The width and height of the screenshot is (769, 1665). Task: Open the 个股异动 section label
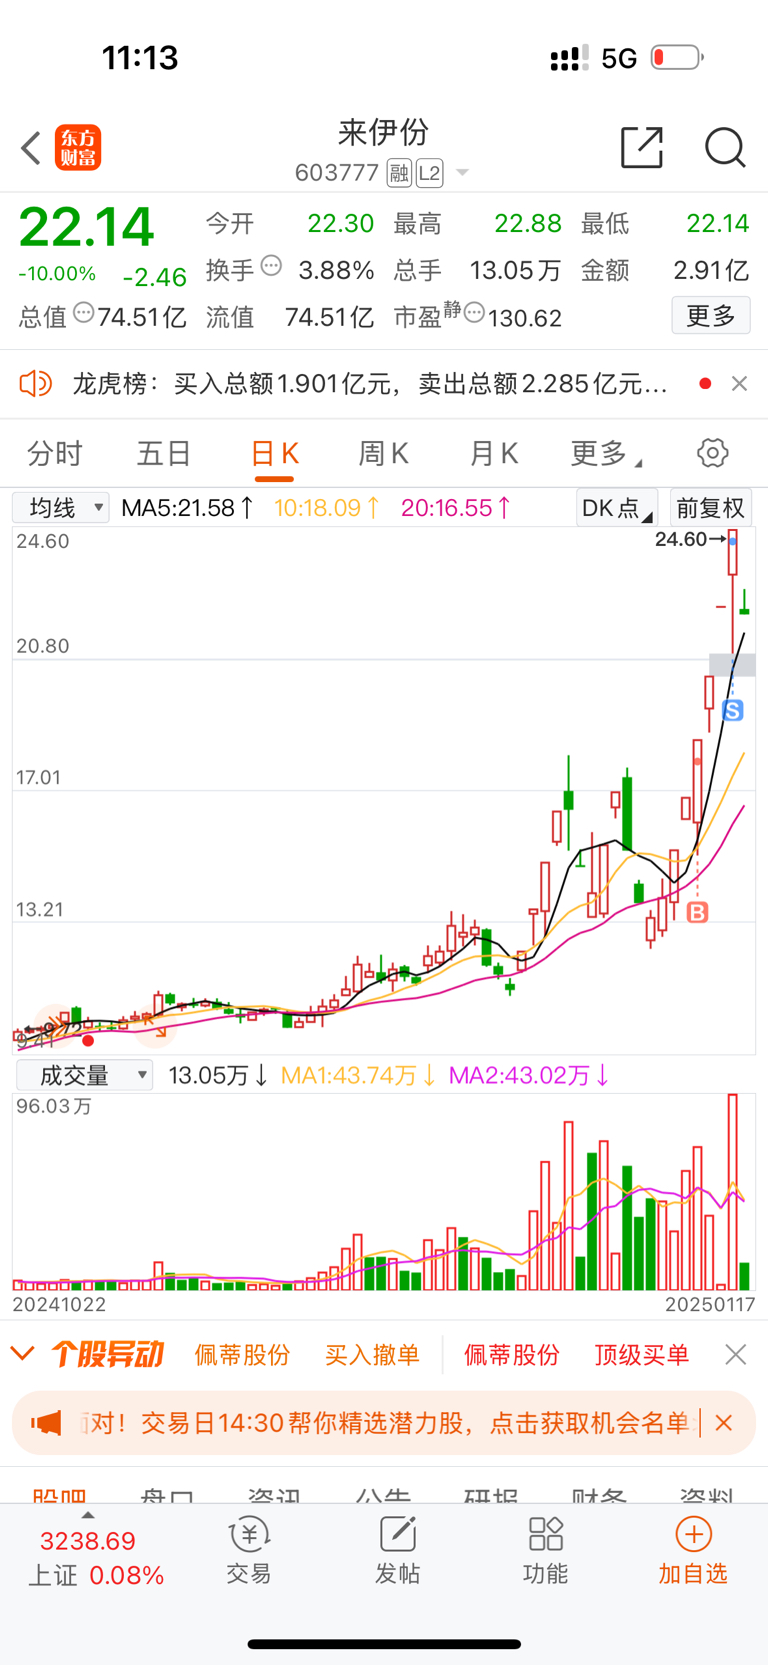(x=107, y=1354)
